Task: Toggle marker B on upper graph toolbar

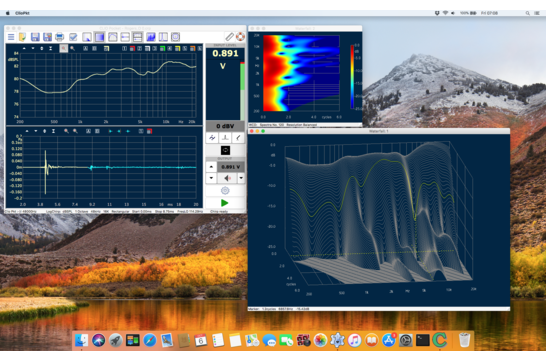Action: click(94, 48)
